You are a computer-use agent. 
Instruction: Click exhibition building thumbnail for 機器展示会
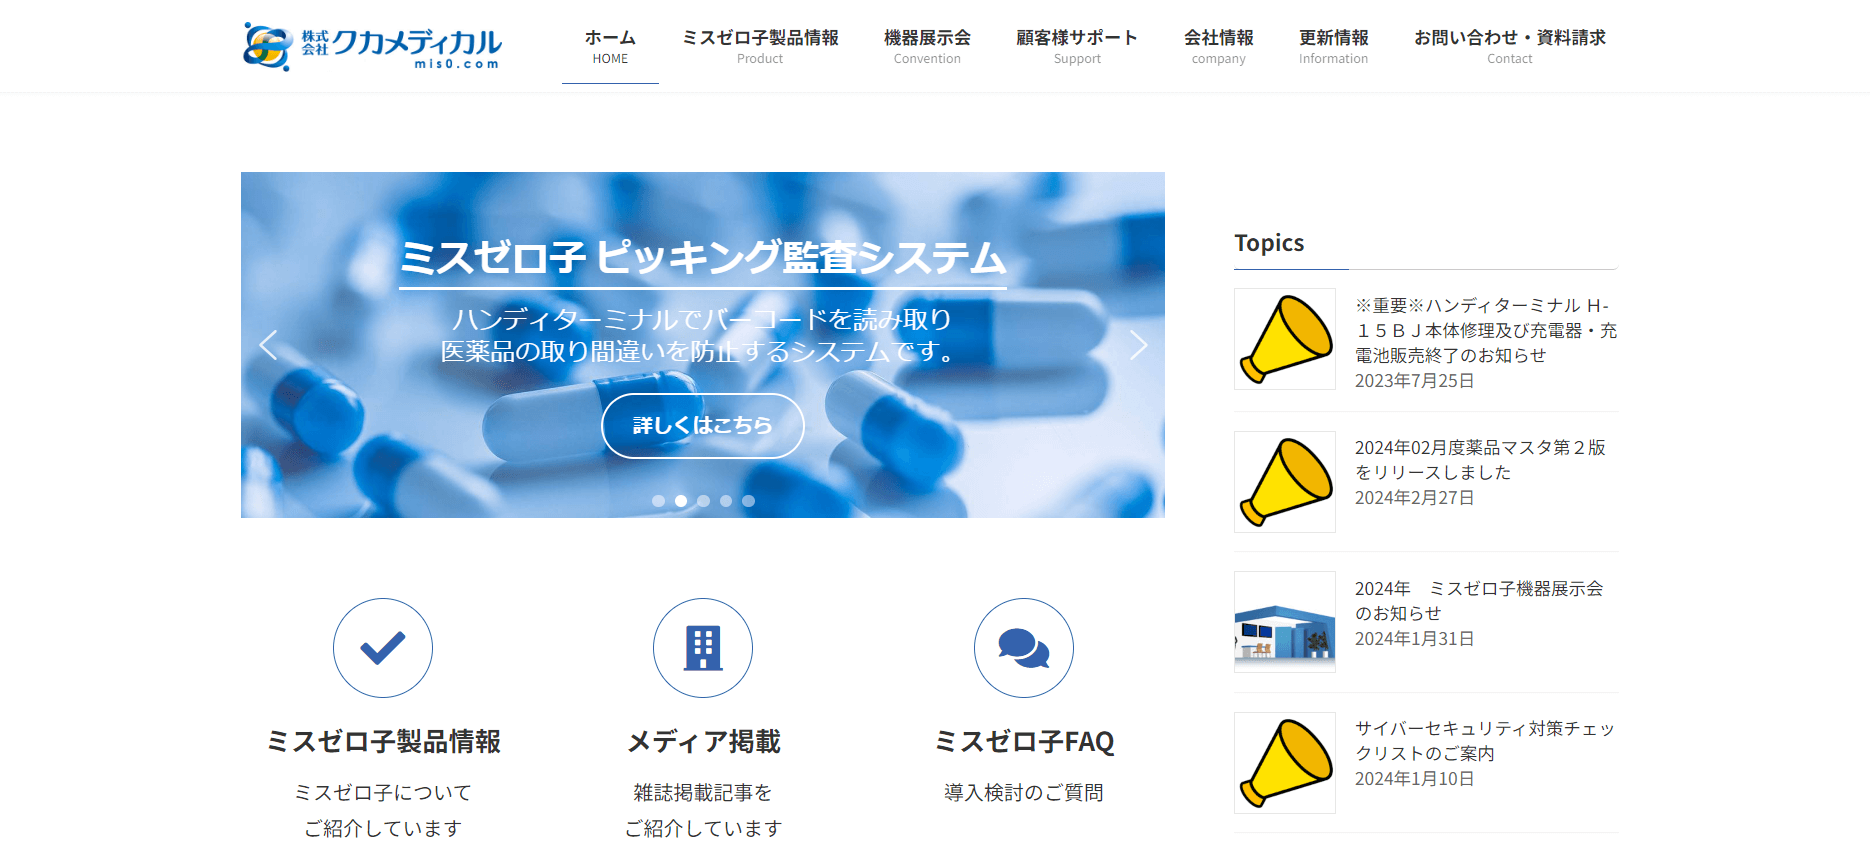1285,622
